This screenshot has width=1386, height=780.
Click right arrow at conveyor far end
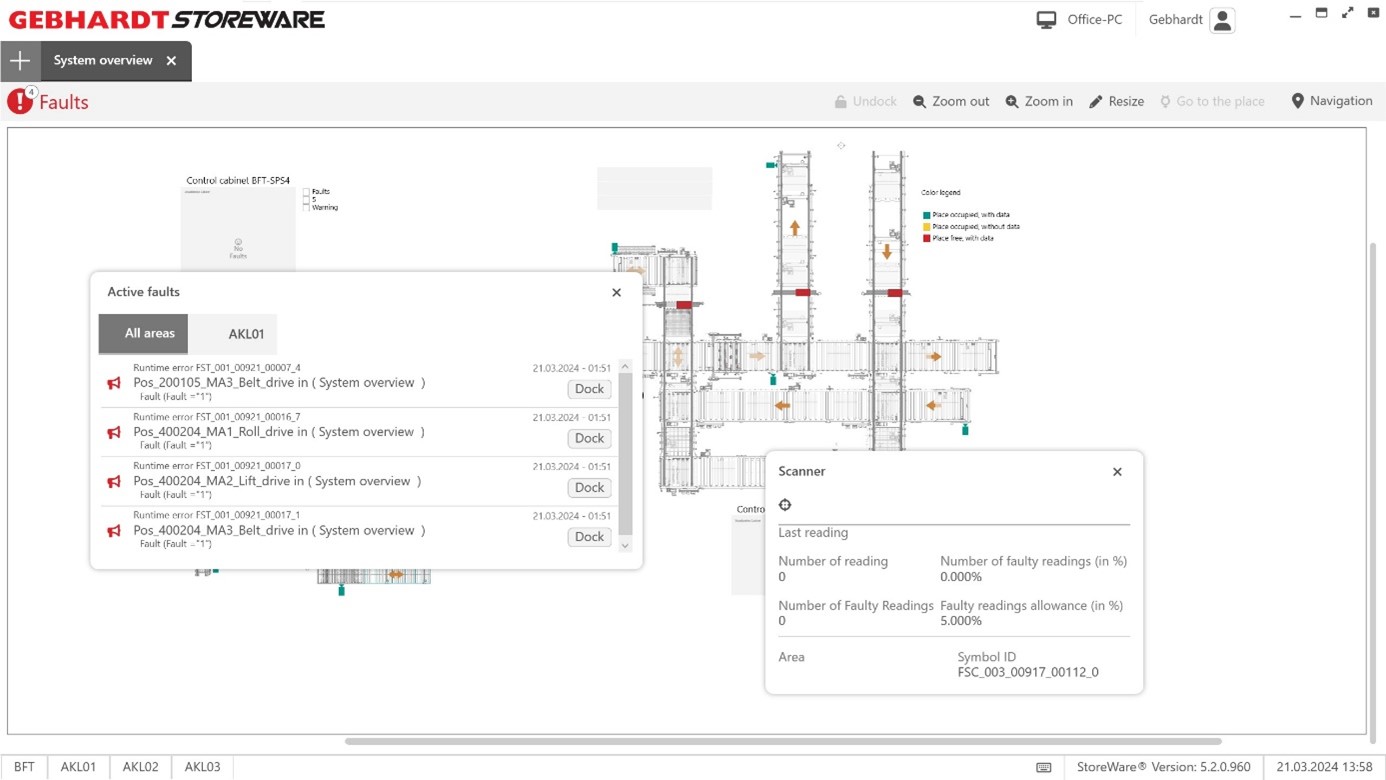[x=934, y=356]
